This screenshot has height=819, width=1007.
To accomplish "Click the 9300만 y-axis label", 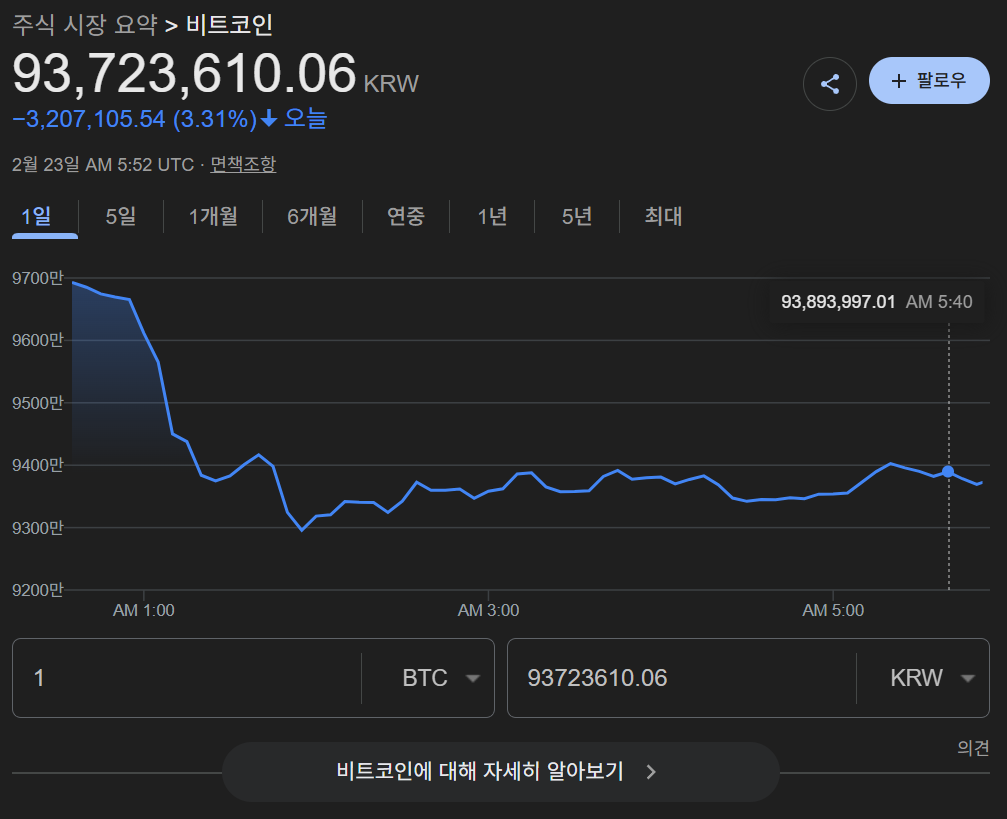I will point(38,528).
